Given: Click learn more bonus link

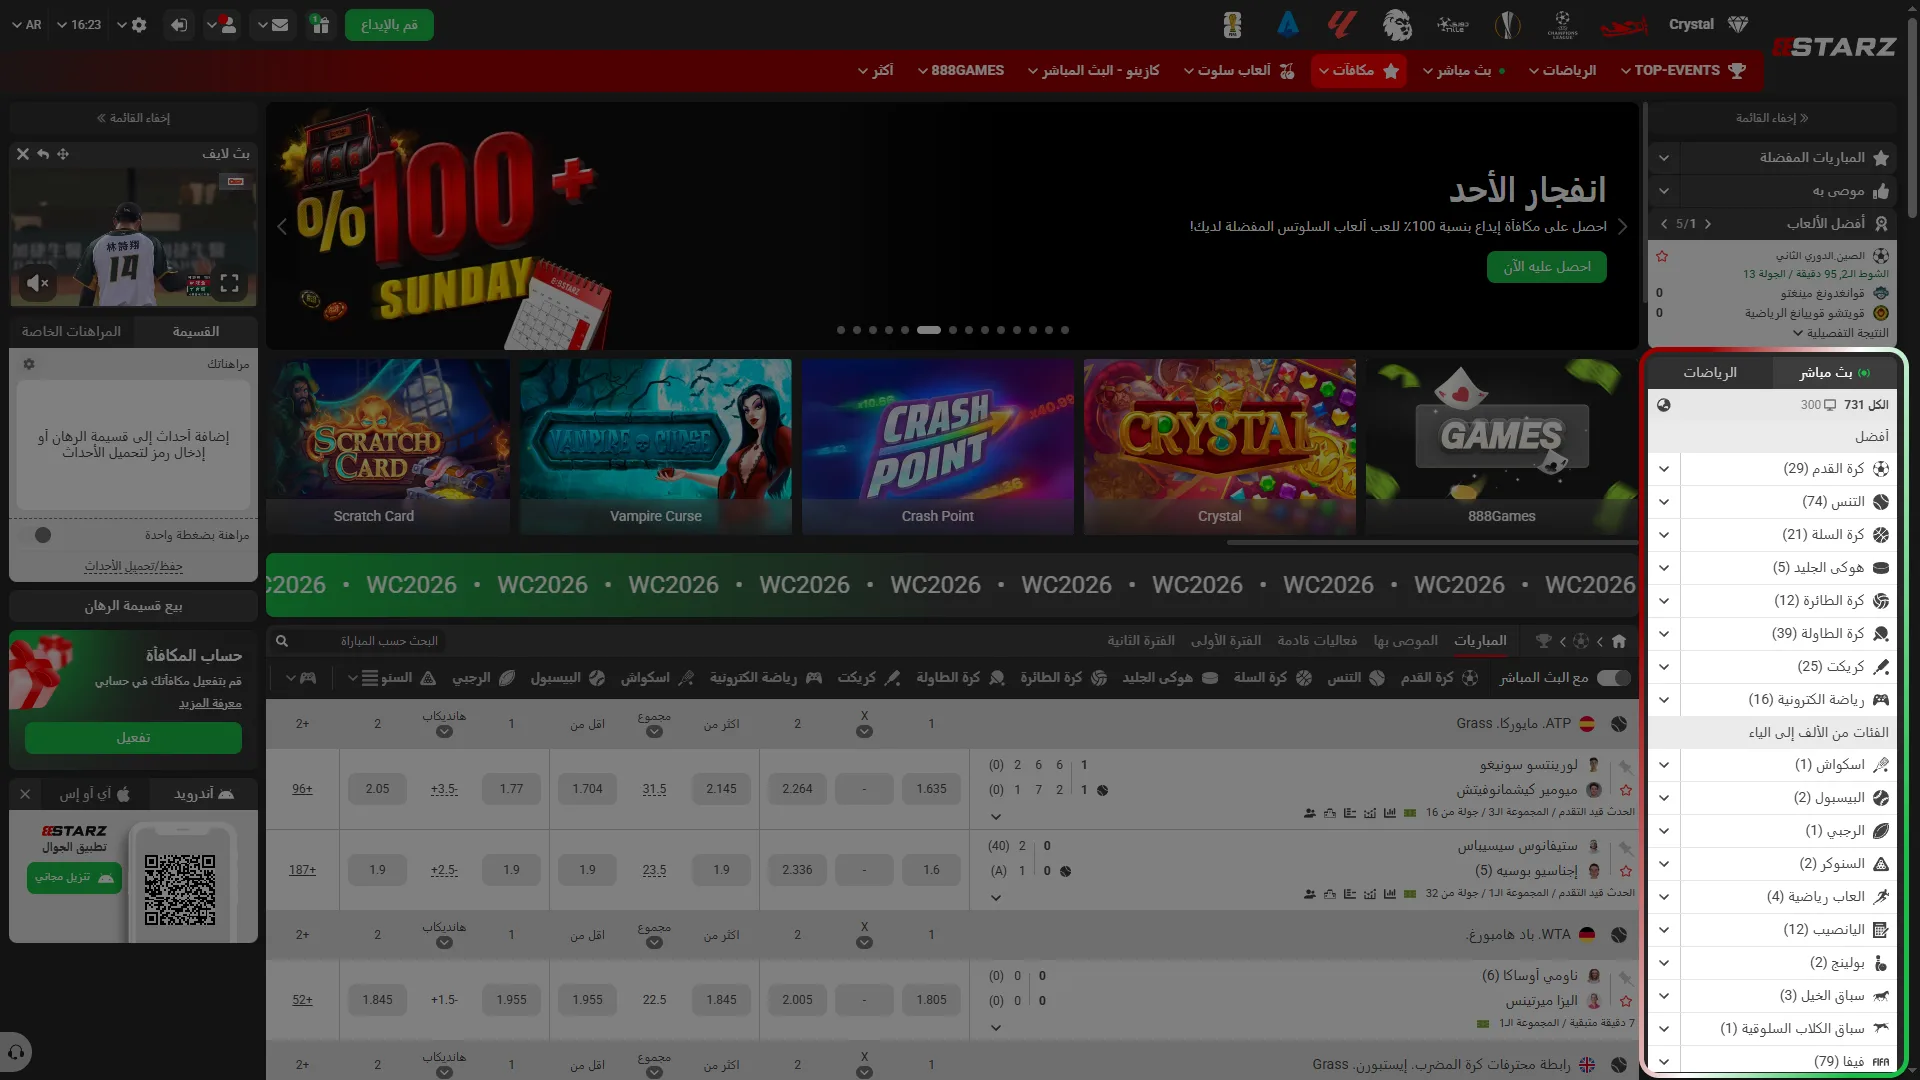Looking at the screenshot, I should click(210, 704).
